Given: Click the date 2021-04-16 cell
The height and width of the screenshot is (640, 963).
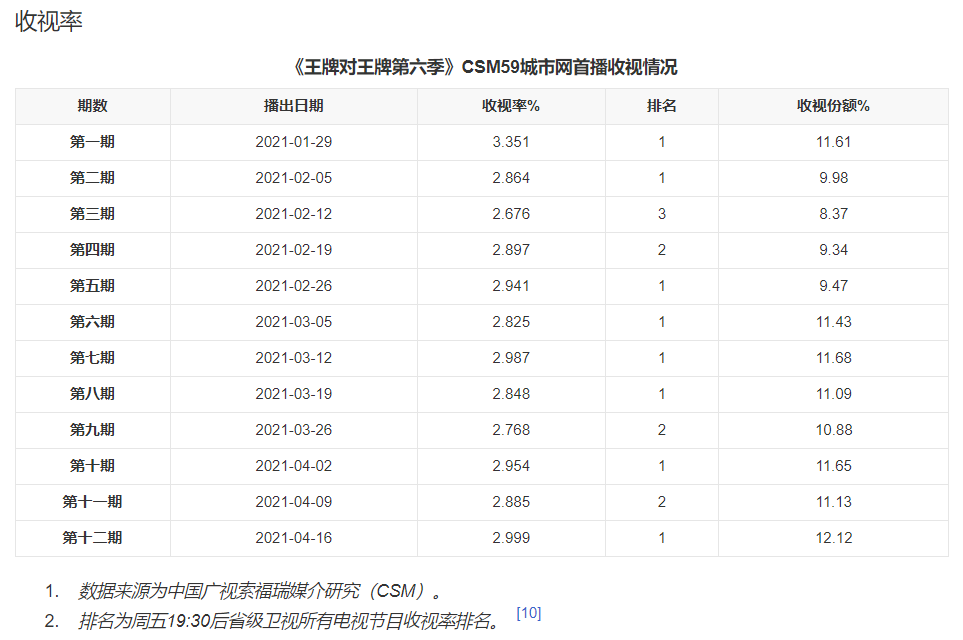Looking at the screenshot, I should pyautogui.click(x=293, y=538).
